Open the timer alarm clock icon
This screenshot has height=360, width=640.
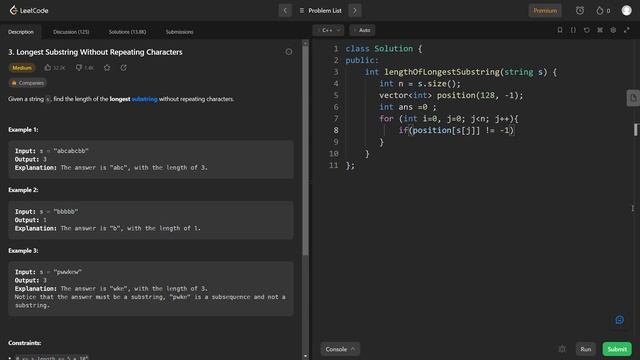(580, 11)
